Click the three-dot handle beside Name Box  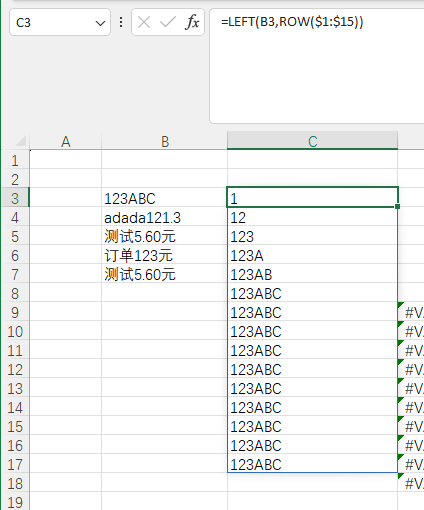pyautogui.click(x=121, y=22)
